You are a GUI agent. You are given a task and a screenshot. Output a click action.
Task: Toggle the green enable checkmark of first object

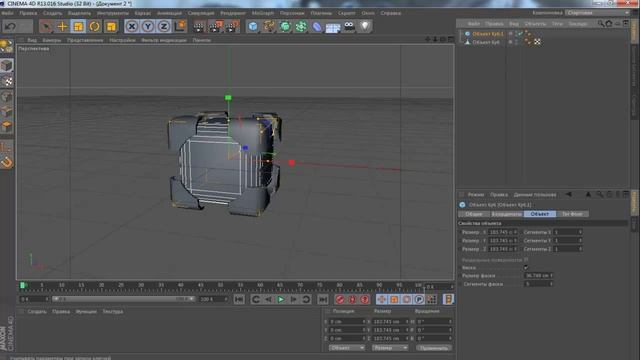[520, 33]
